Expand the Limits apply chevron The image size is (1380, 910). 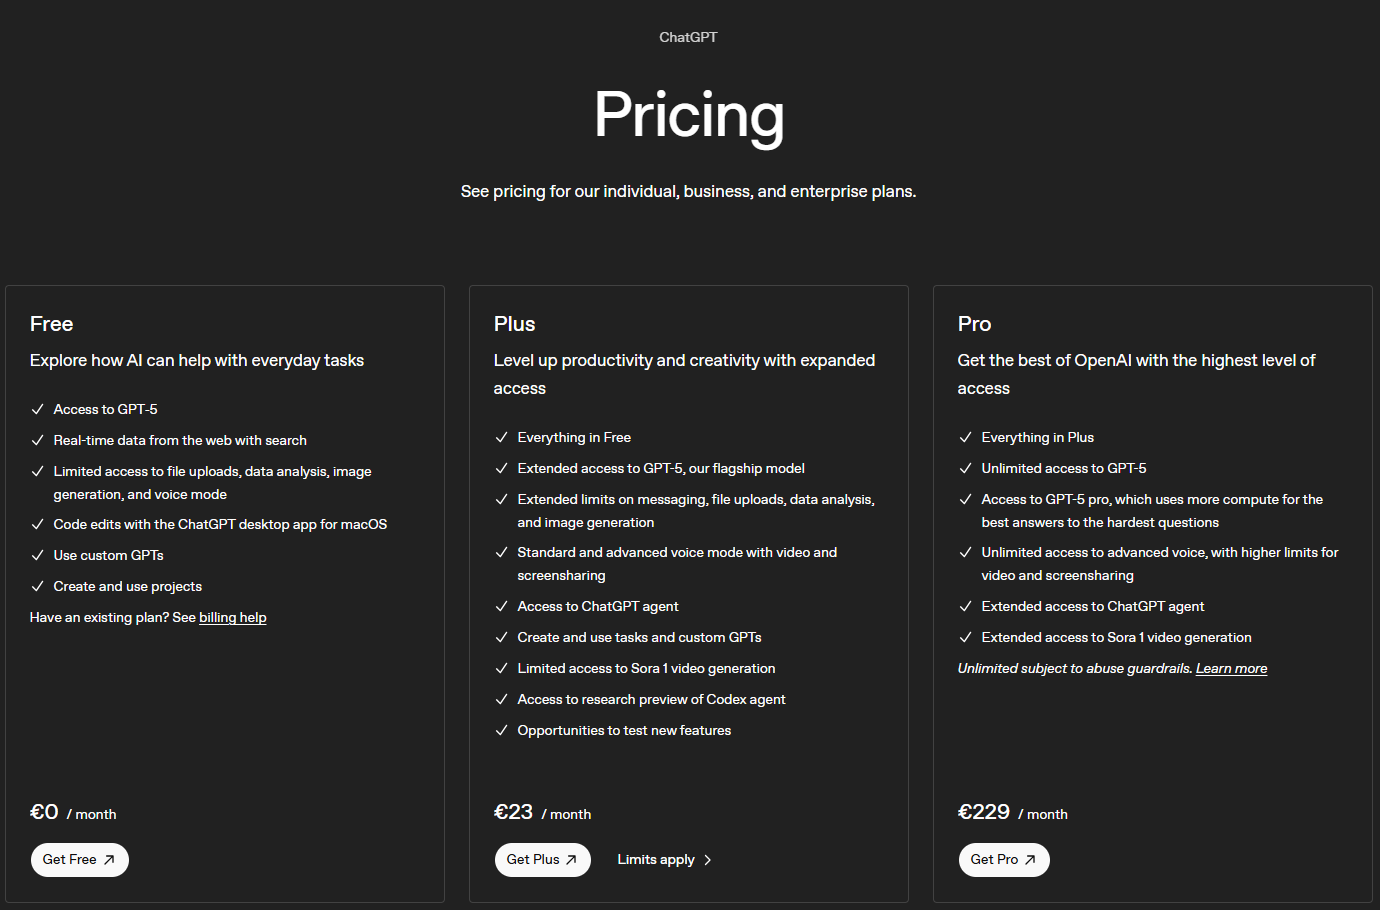coord(707,860)
